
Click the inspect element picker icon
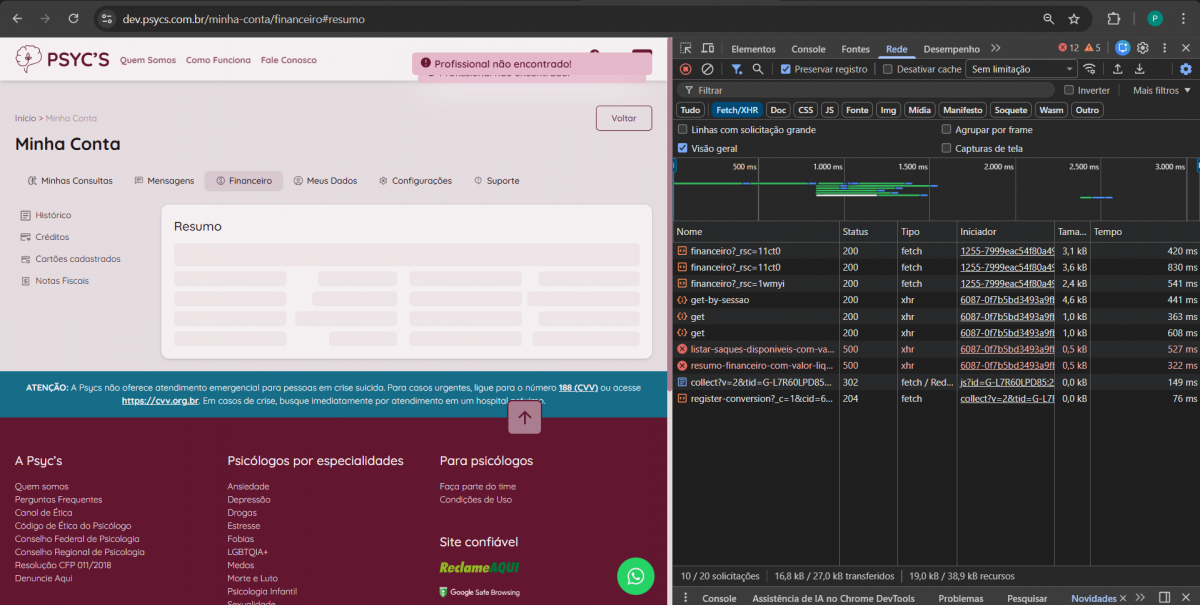[x=685, y=48]
